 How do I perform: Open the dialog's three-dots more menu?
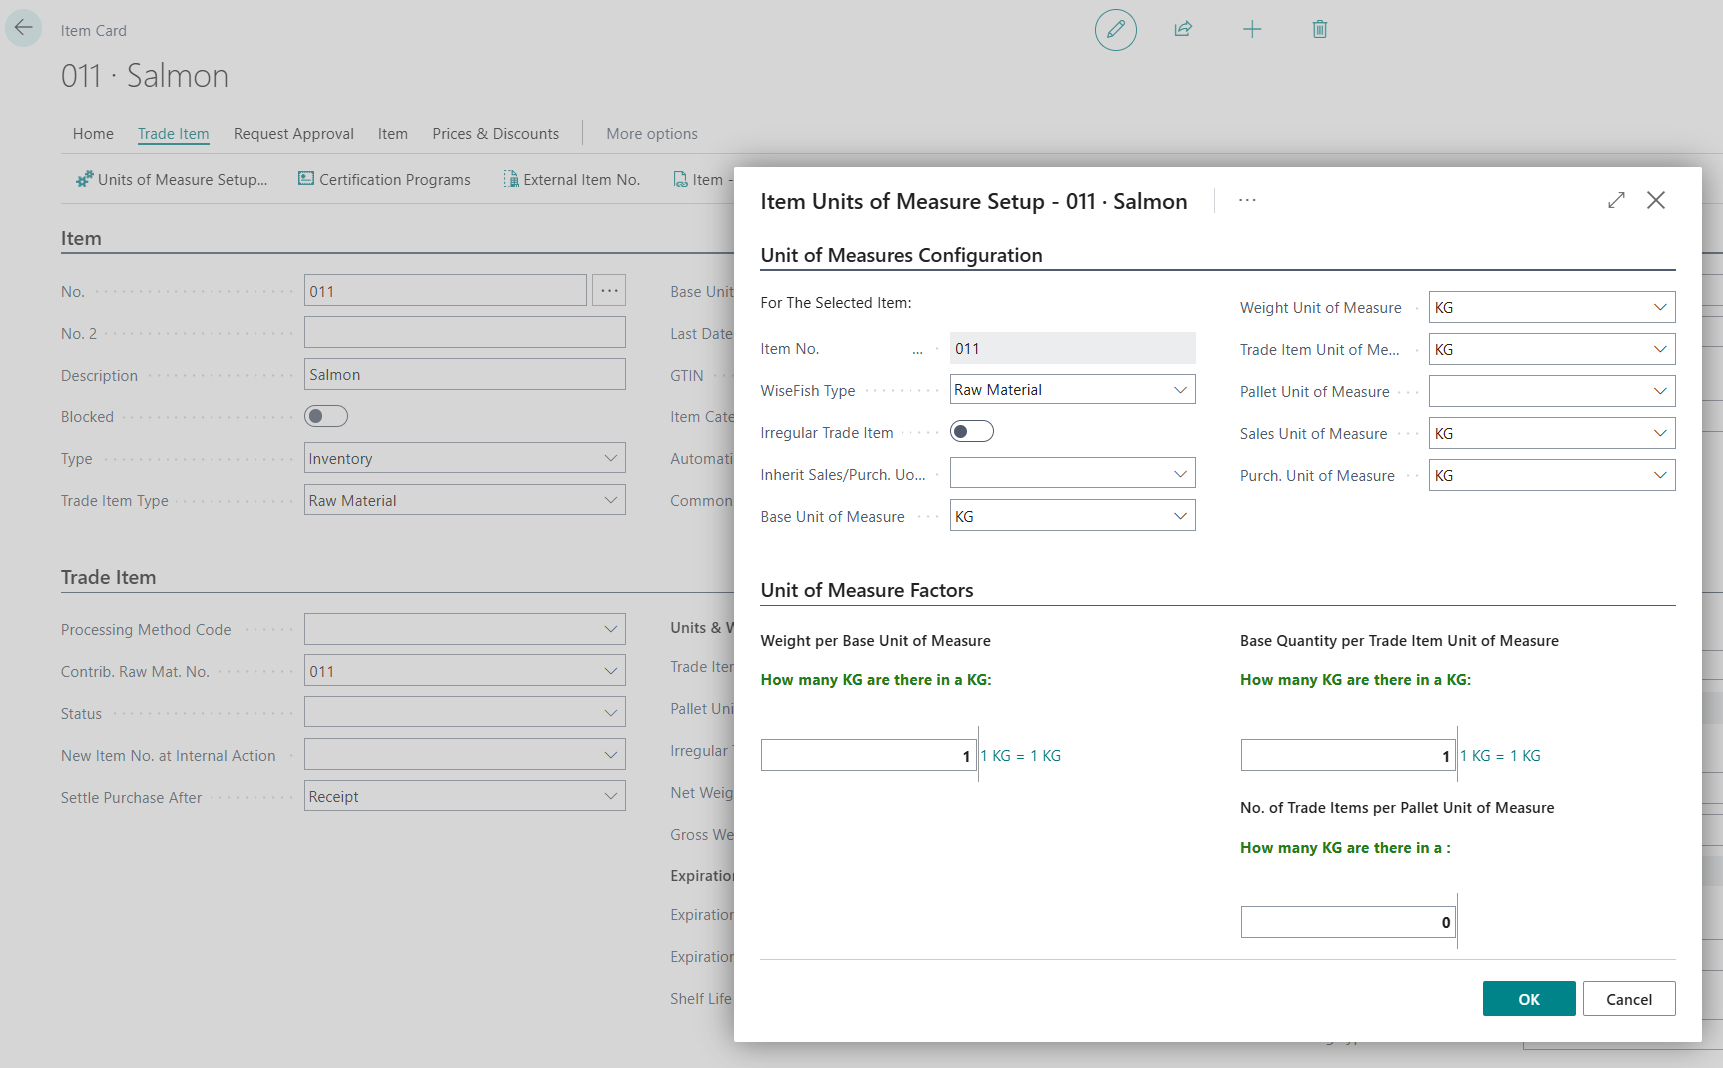[1246, 201]
